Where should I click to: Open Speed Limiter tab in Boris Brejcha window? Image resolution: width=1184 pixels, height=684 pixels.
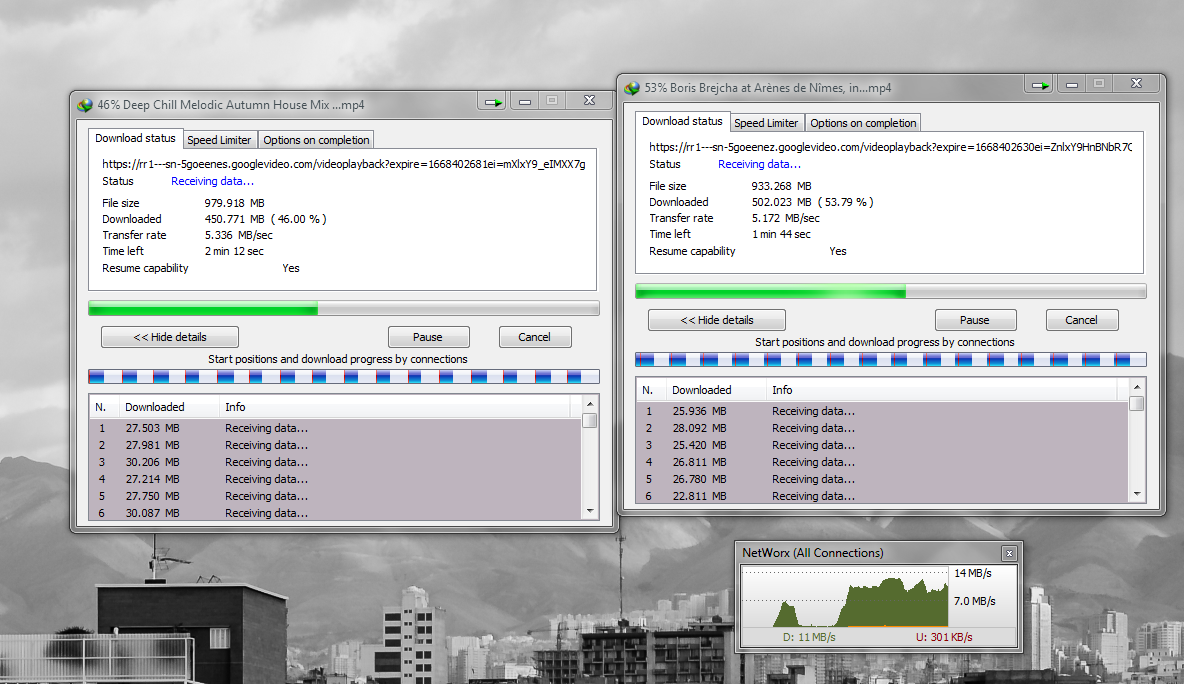tap(766, 123)
